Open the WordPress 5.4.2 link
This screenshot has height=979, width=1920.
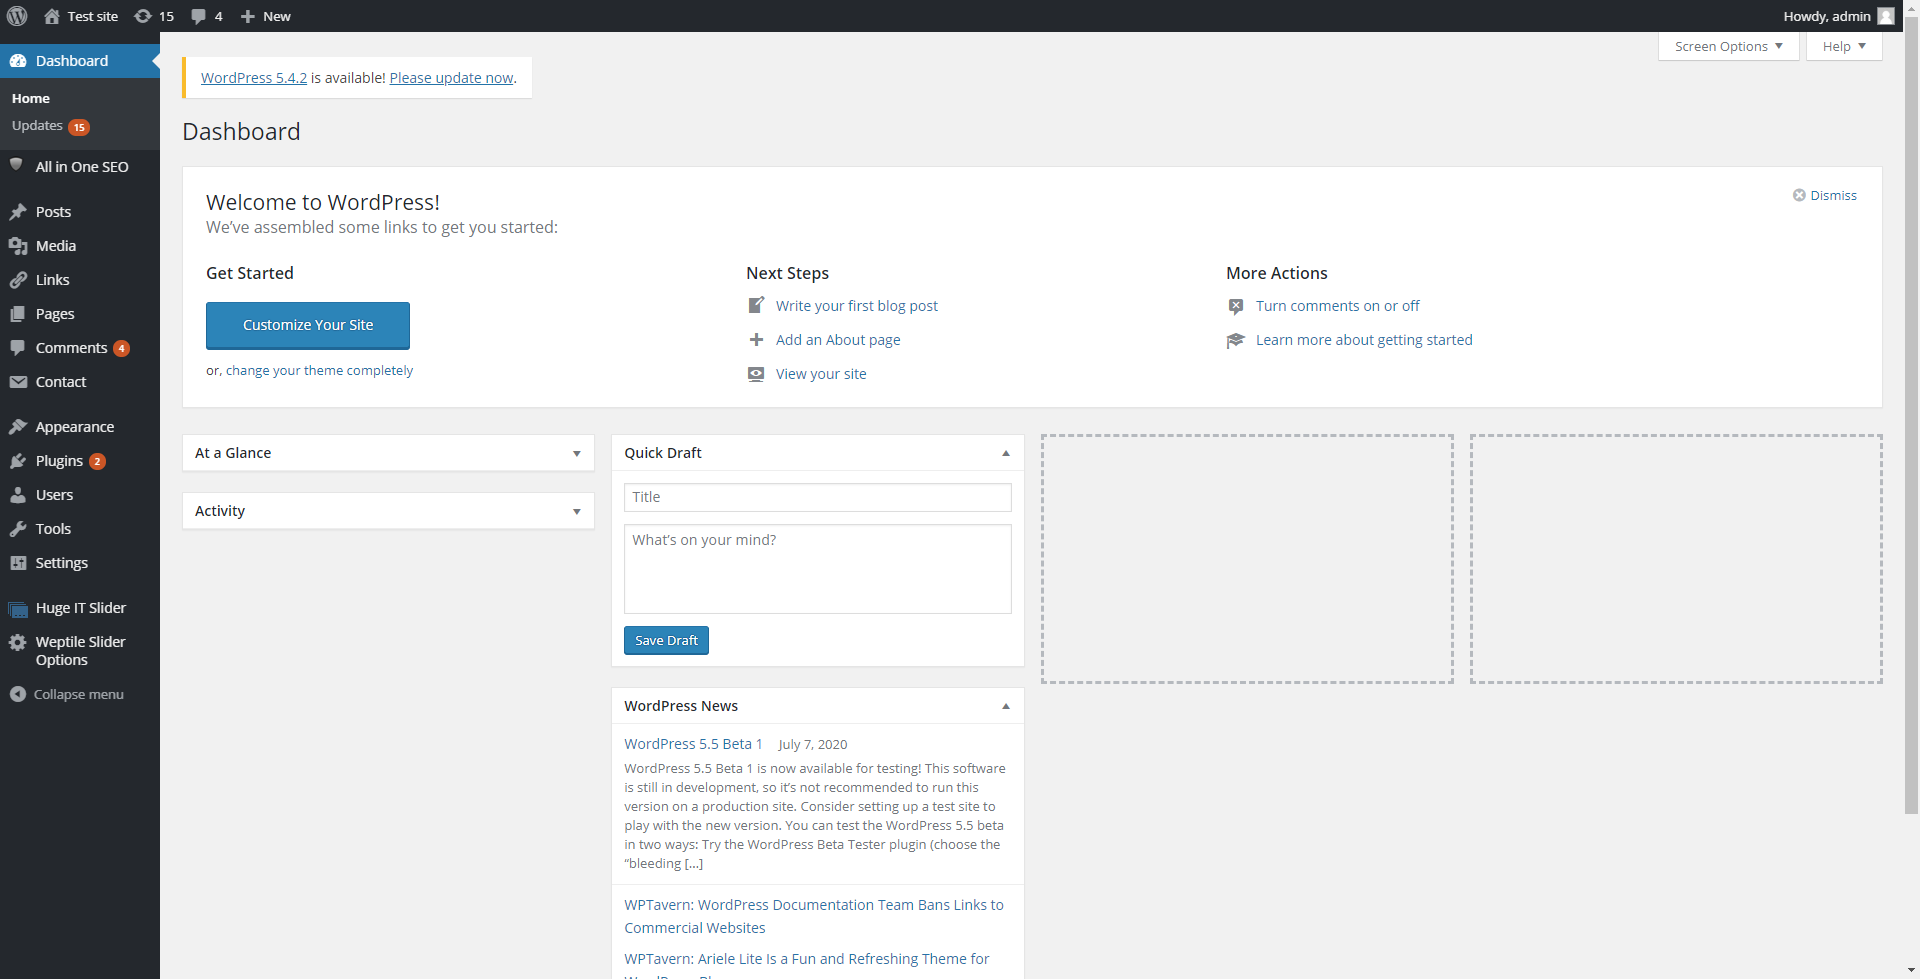pos(254,78)
